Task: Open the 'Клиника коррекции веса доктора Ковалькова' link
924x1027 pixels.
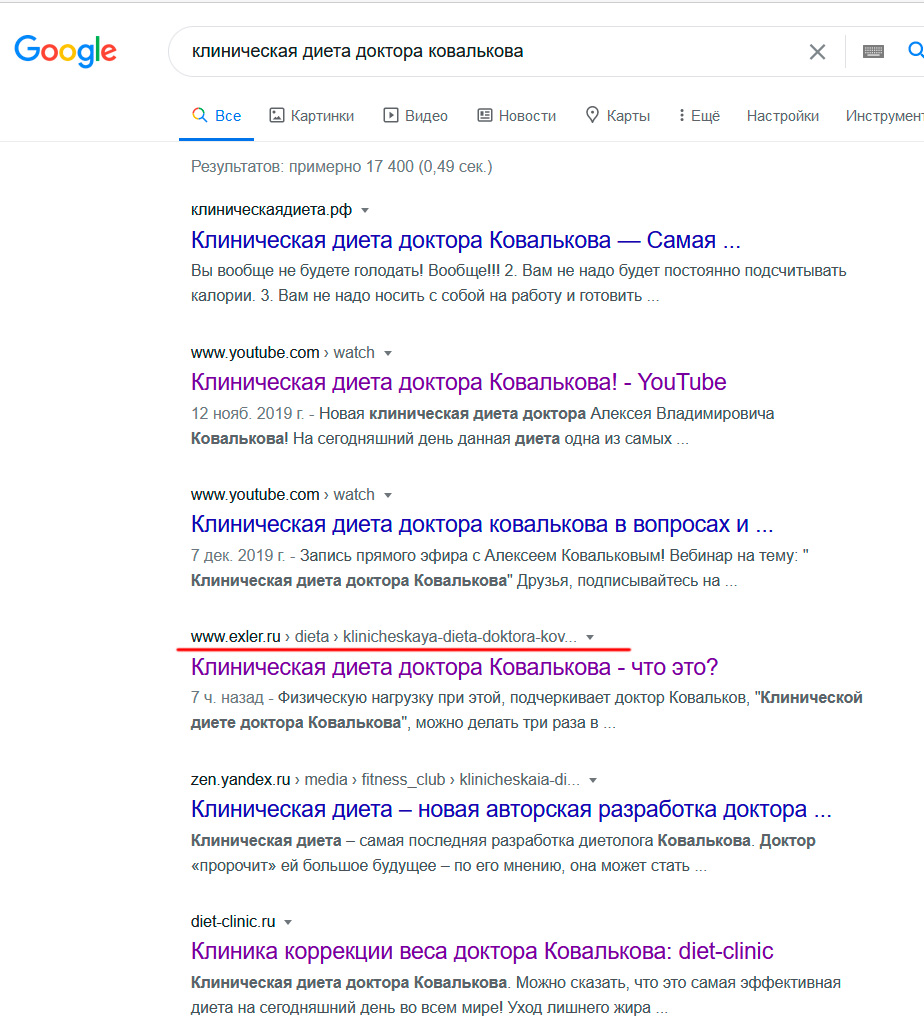Action: tap(481, 951)
